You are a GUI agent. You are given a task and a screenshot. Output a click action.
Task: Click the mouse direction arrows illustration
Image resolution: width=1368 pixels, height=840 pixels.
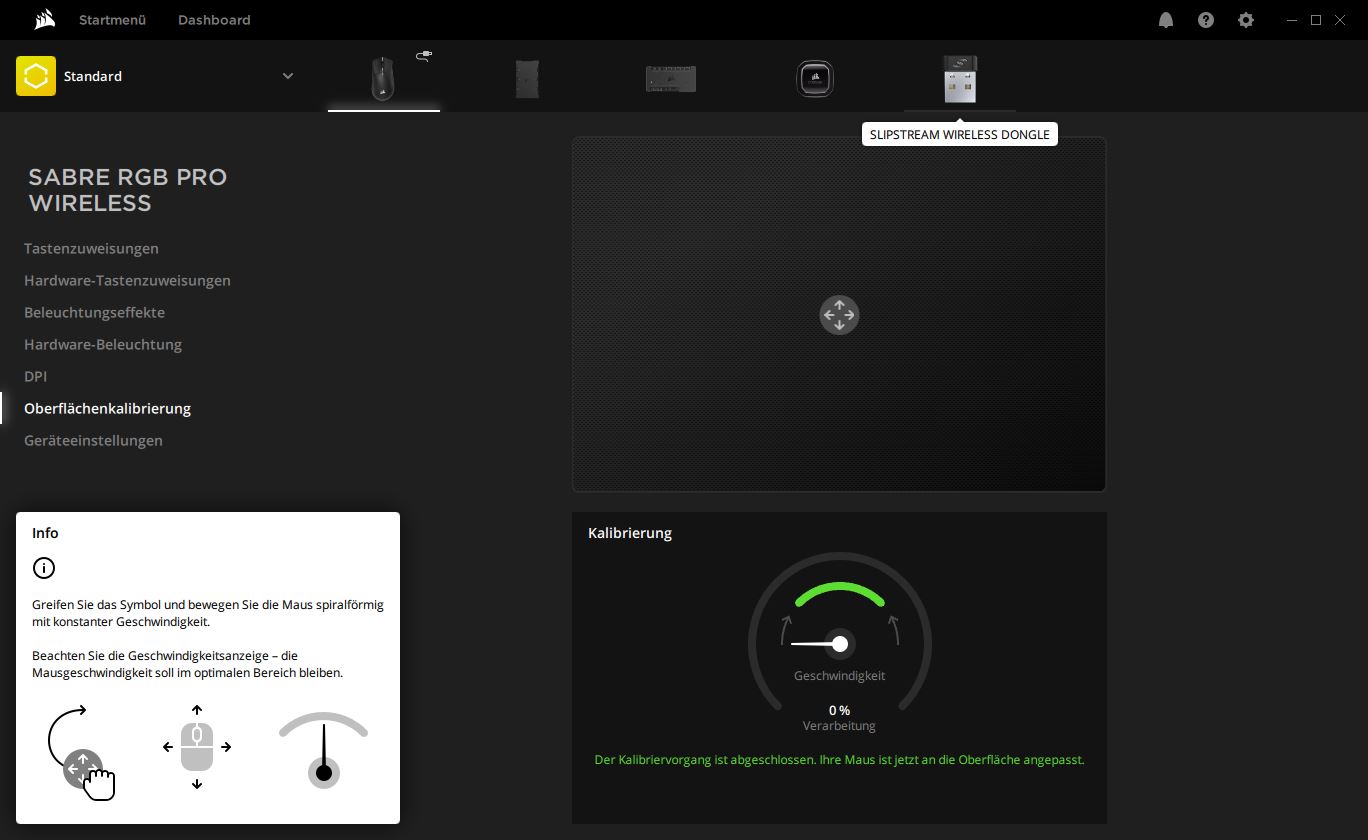pos(197,747)
